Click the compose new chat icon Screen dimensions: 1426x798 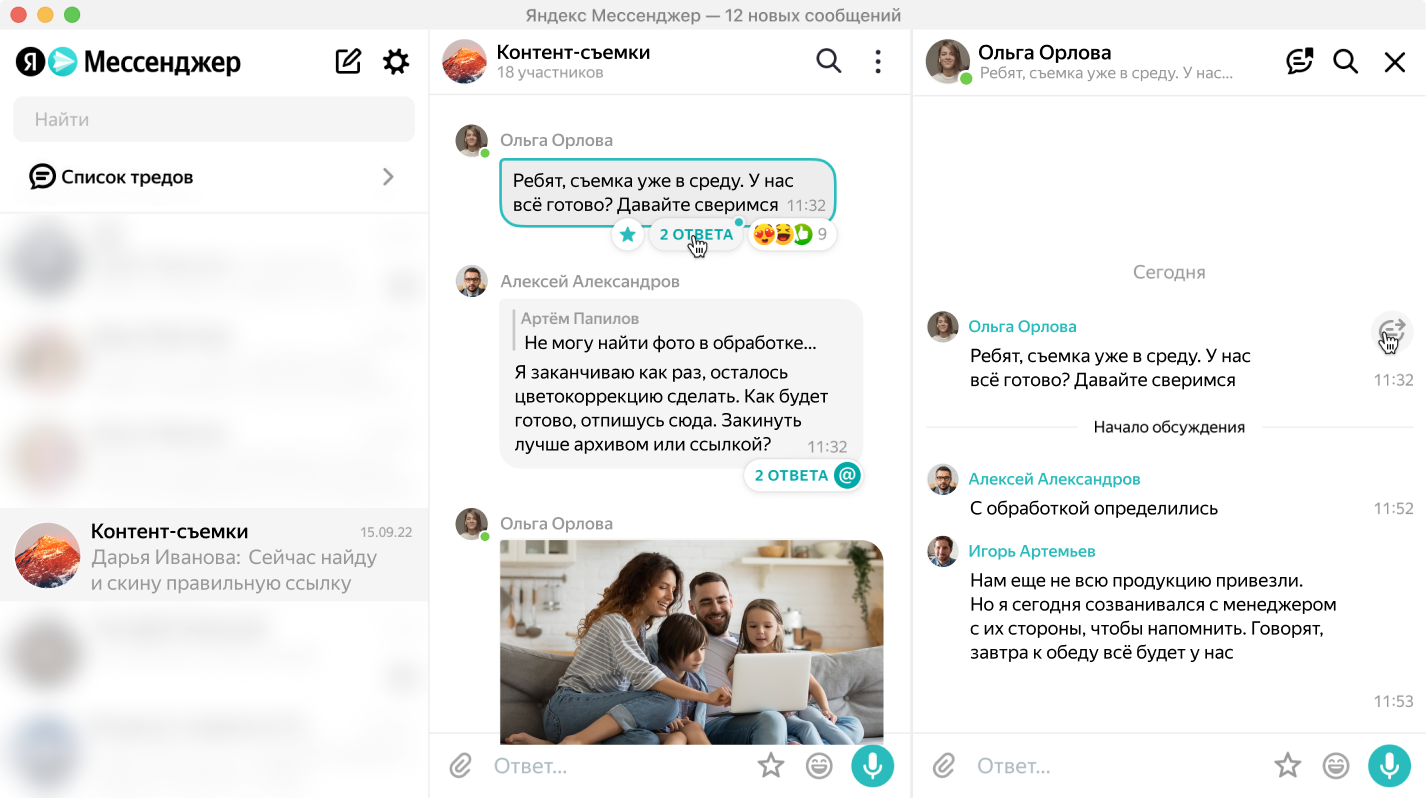tap(348, 62)
